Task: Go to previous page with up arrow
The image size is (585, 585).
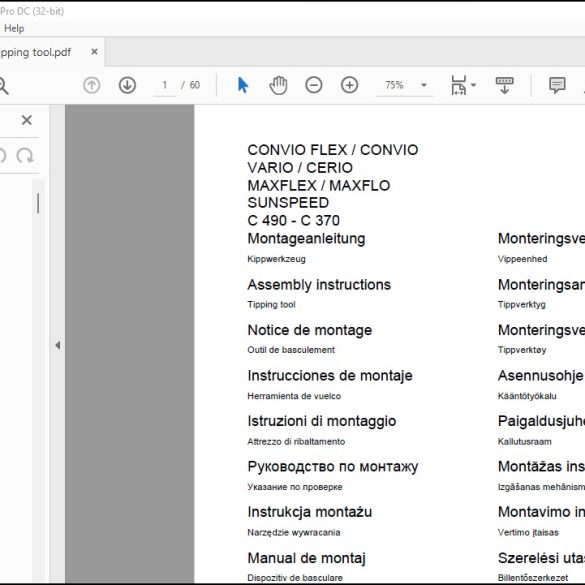Action: [91, 85]
